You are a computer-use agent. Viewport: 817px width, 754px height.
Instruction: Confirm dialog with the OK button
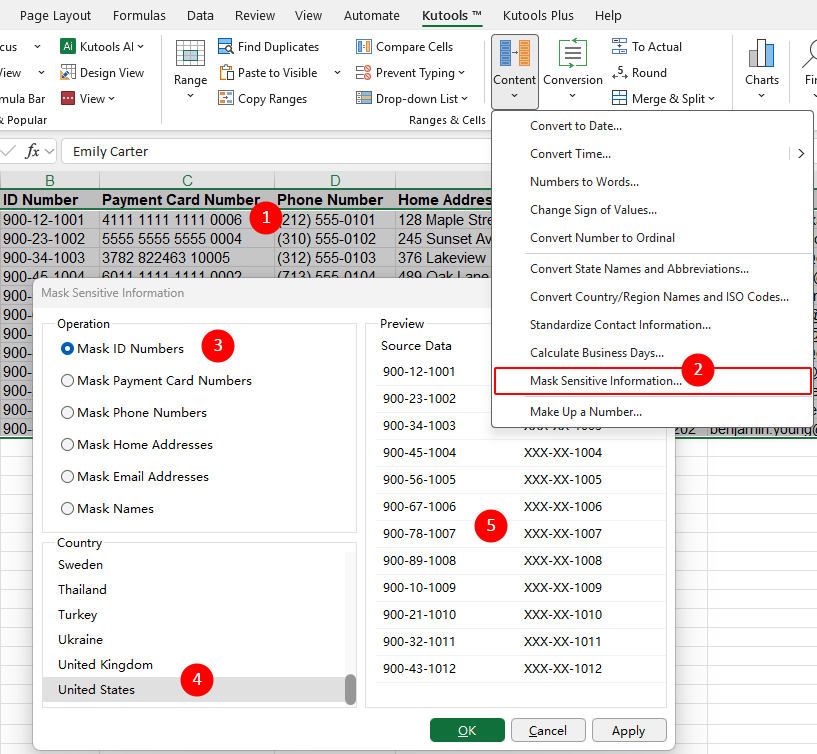467,730
